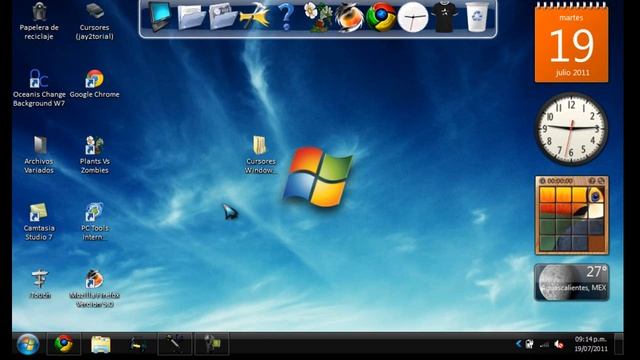640x360 pixels.
Task: Click the black t-shirt icon in the dock
Action: click(444, 17)
